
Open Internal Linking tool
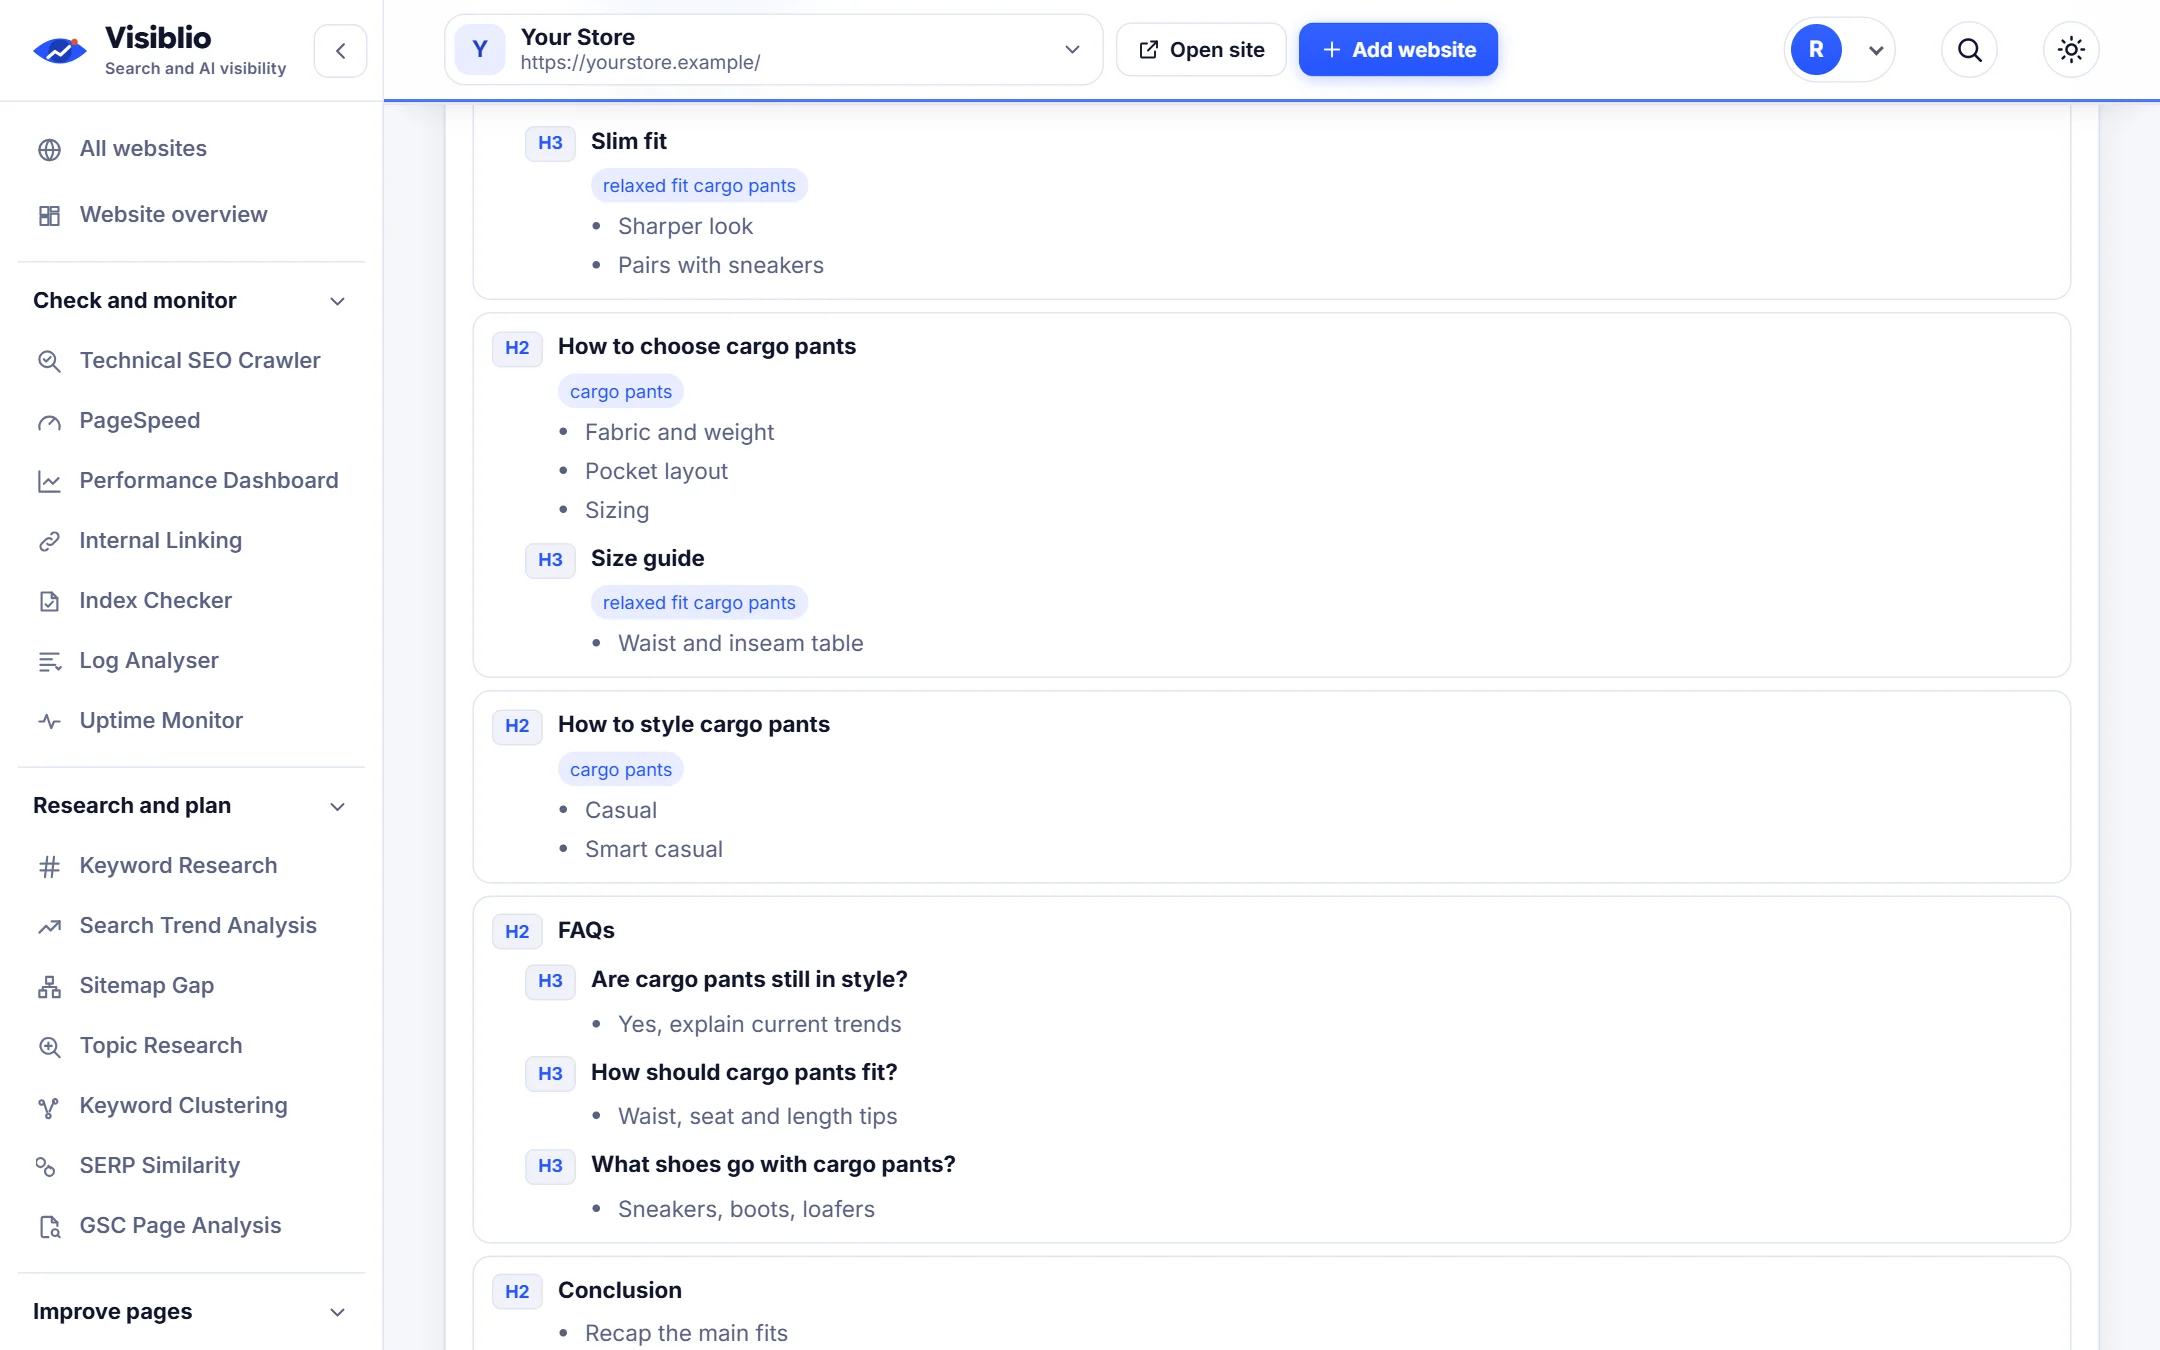[160, 541]
